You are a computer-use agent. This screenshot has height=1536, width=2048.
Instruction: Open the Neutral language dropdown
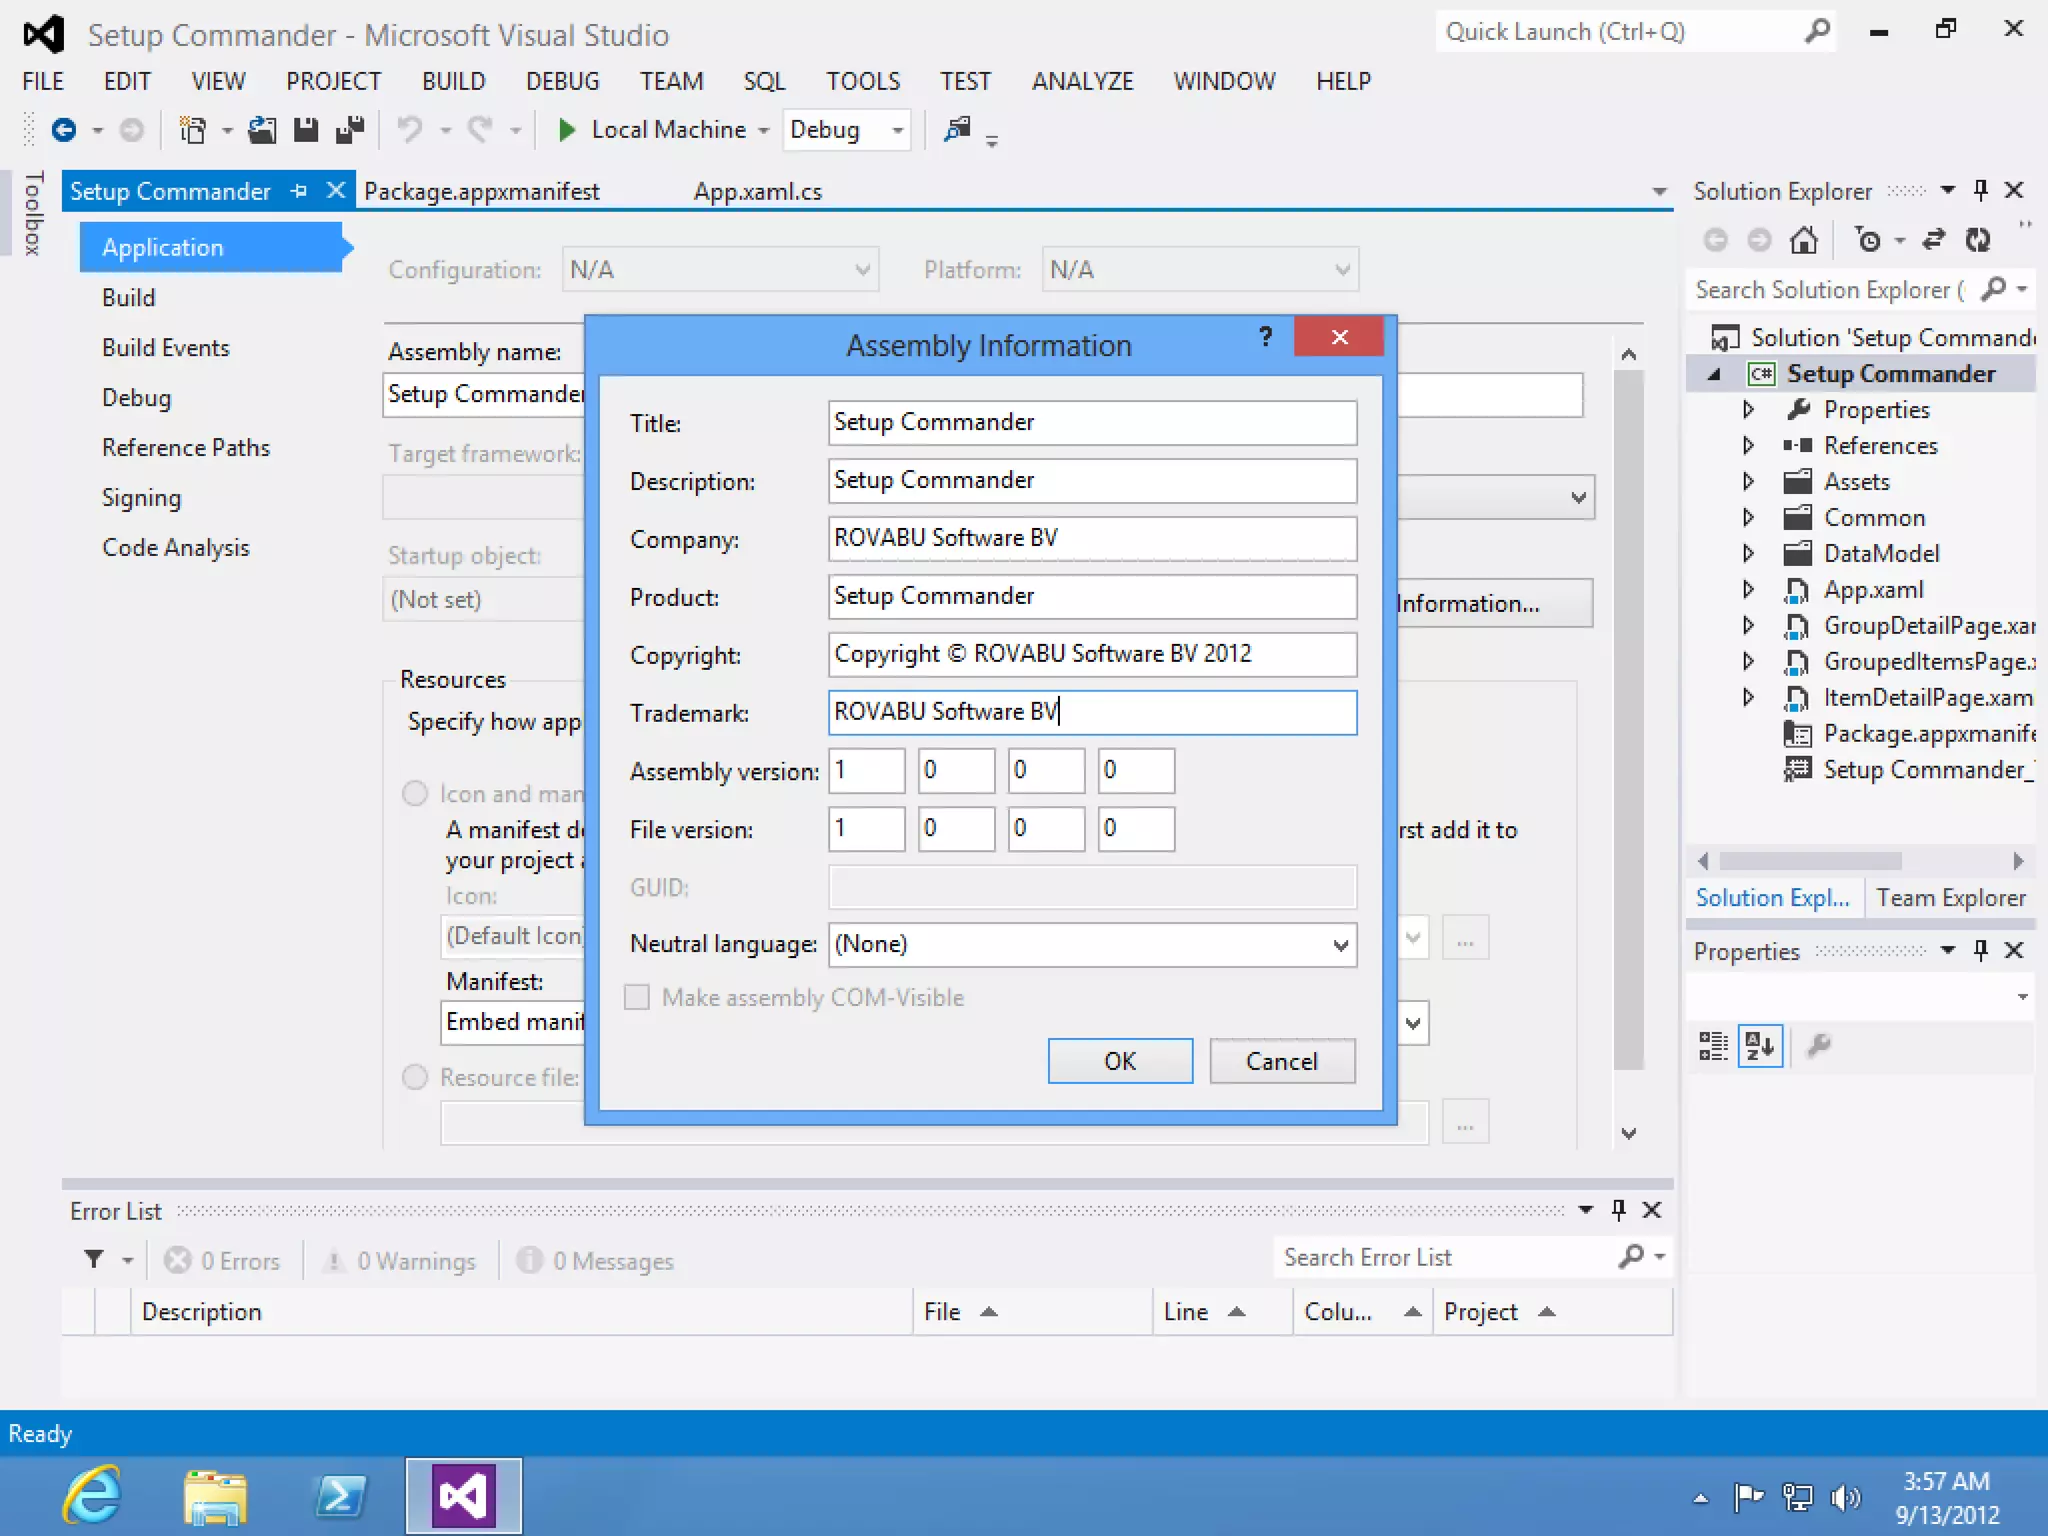[1340, 945]
